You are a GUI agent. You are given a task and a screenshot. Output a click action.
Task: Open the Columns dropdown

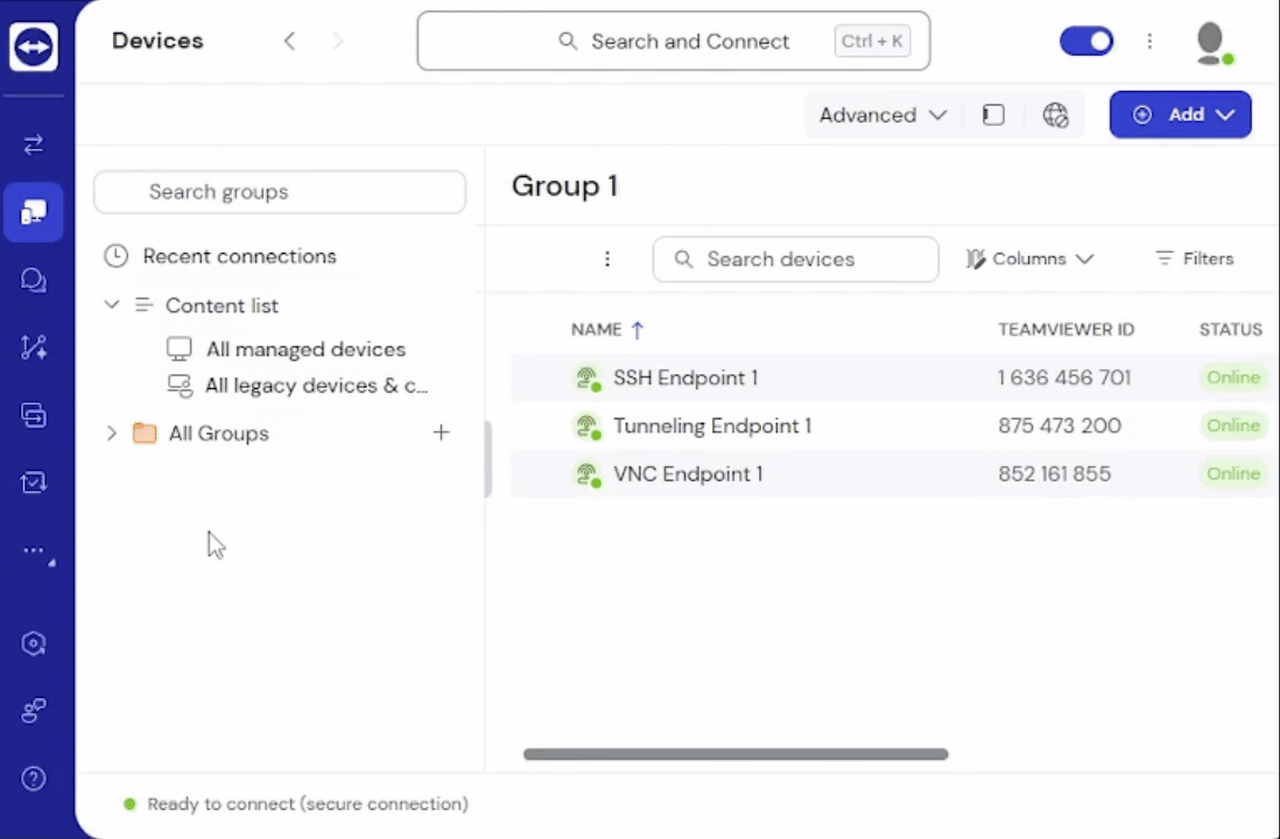[x=1030, y=259]
